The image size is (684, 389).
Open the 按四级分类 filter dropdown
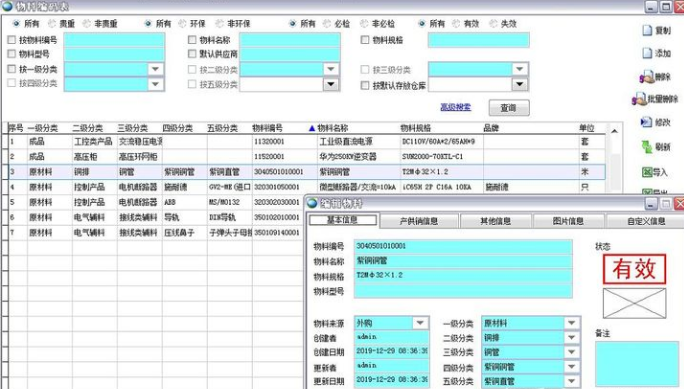(156, 84)
